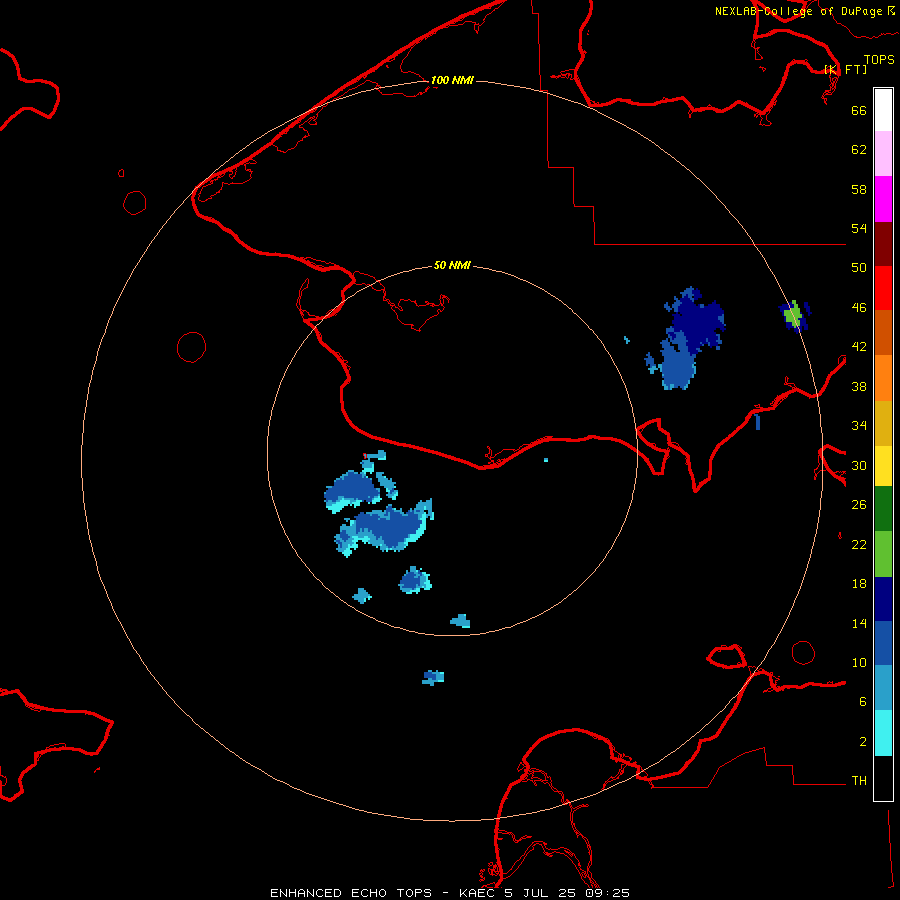
Task: Click the light pink legend swatch
Action: pos(883,153)
